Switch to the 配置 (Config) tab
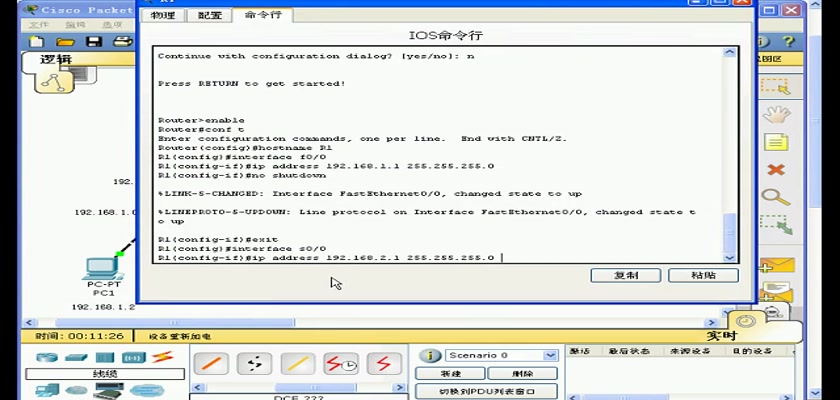The image size is (840, 400). (x=210, y=15)
